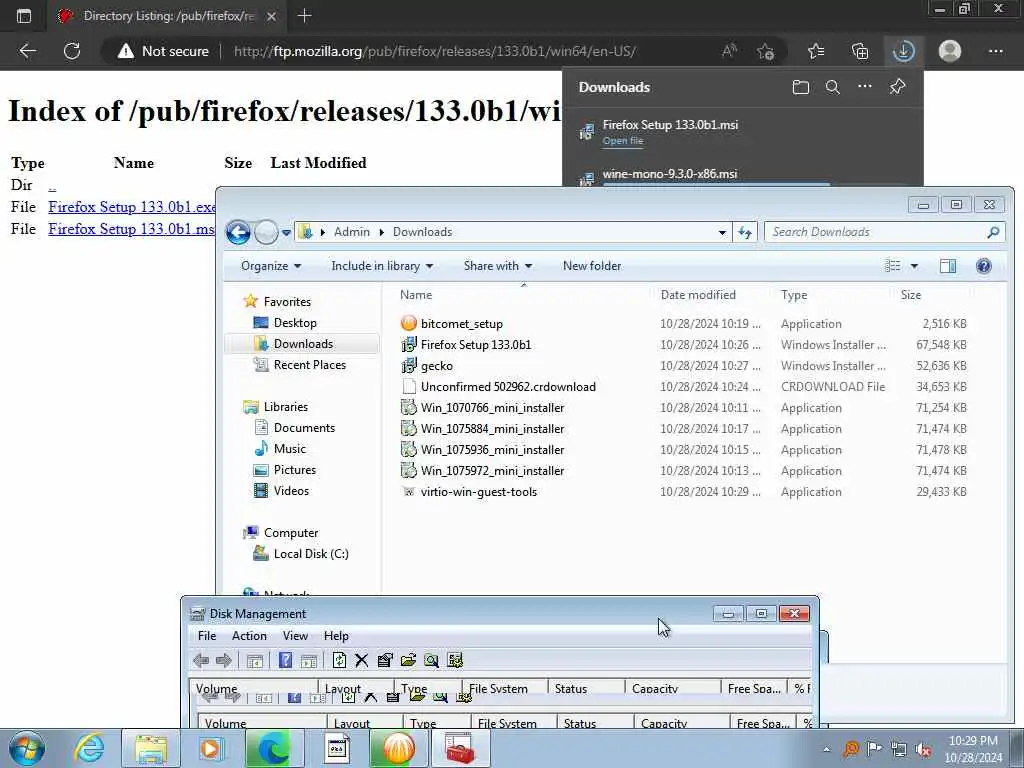Open Edge profile avatar
Screen dimensions: 1024x768
click(950, 51)
